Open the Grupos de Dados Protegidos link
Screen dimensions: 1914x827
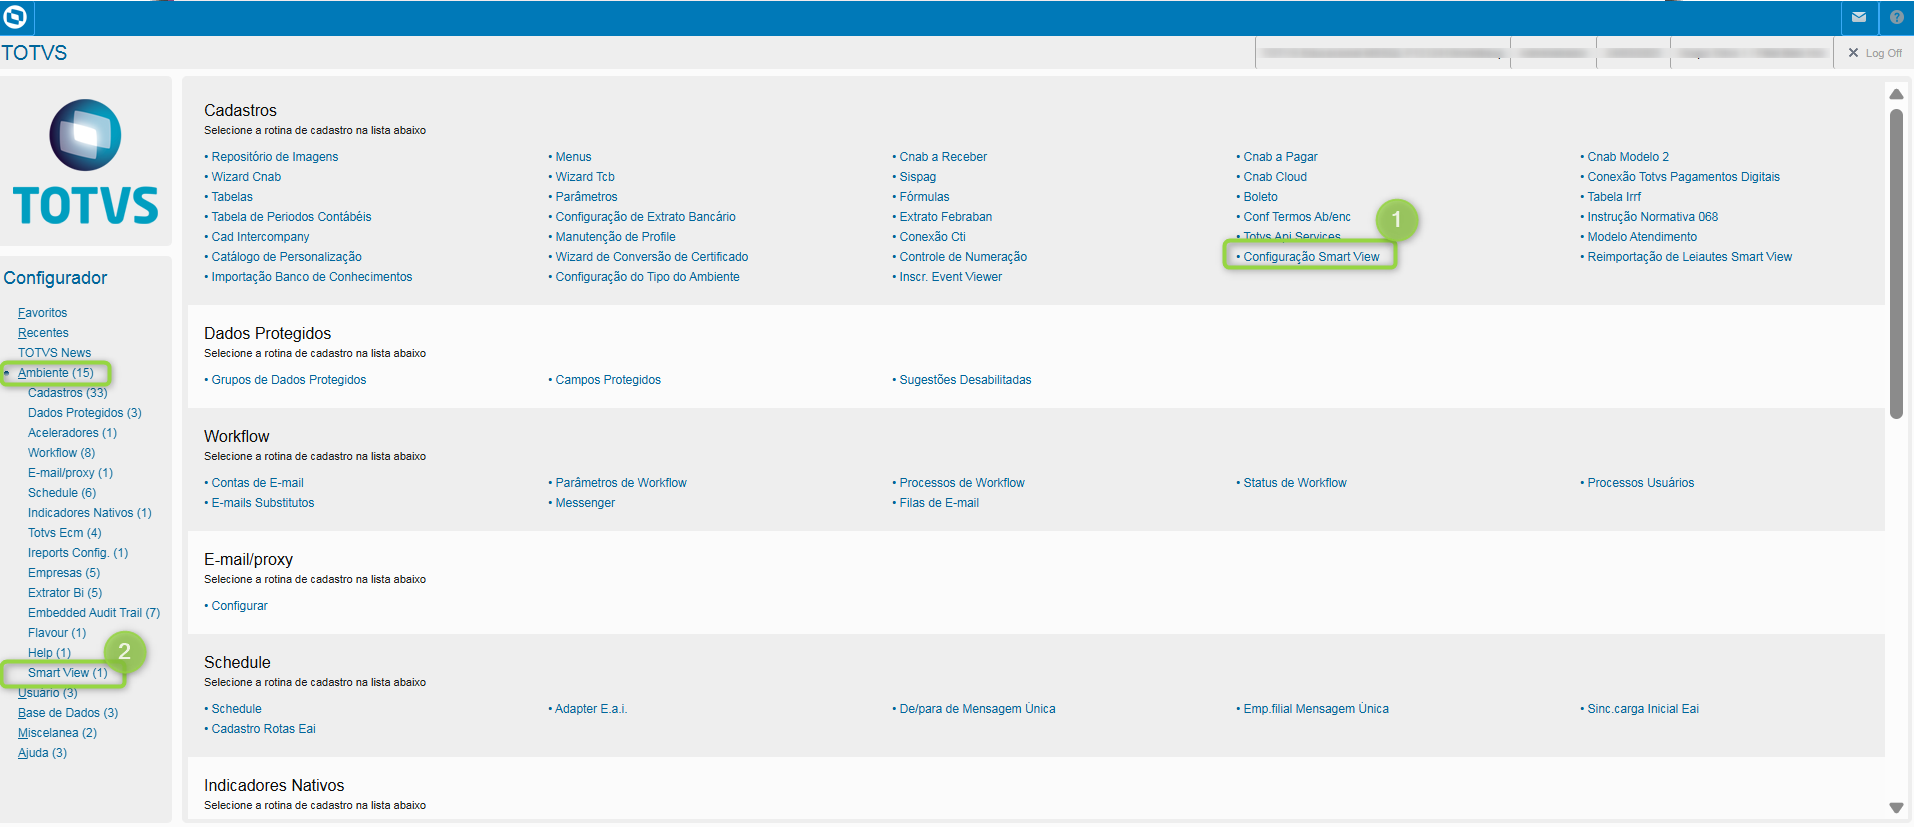coord(289,380)
